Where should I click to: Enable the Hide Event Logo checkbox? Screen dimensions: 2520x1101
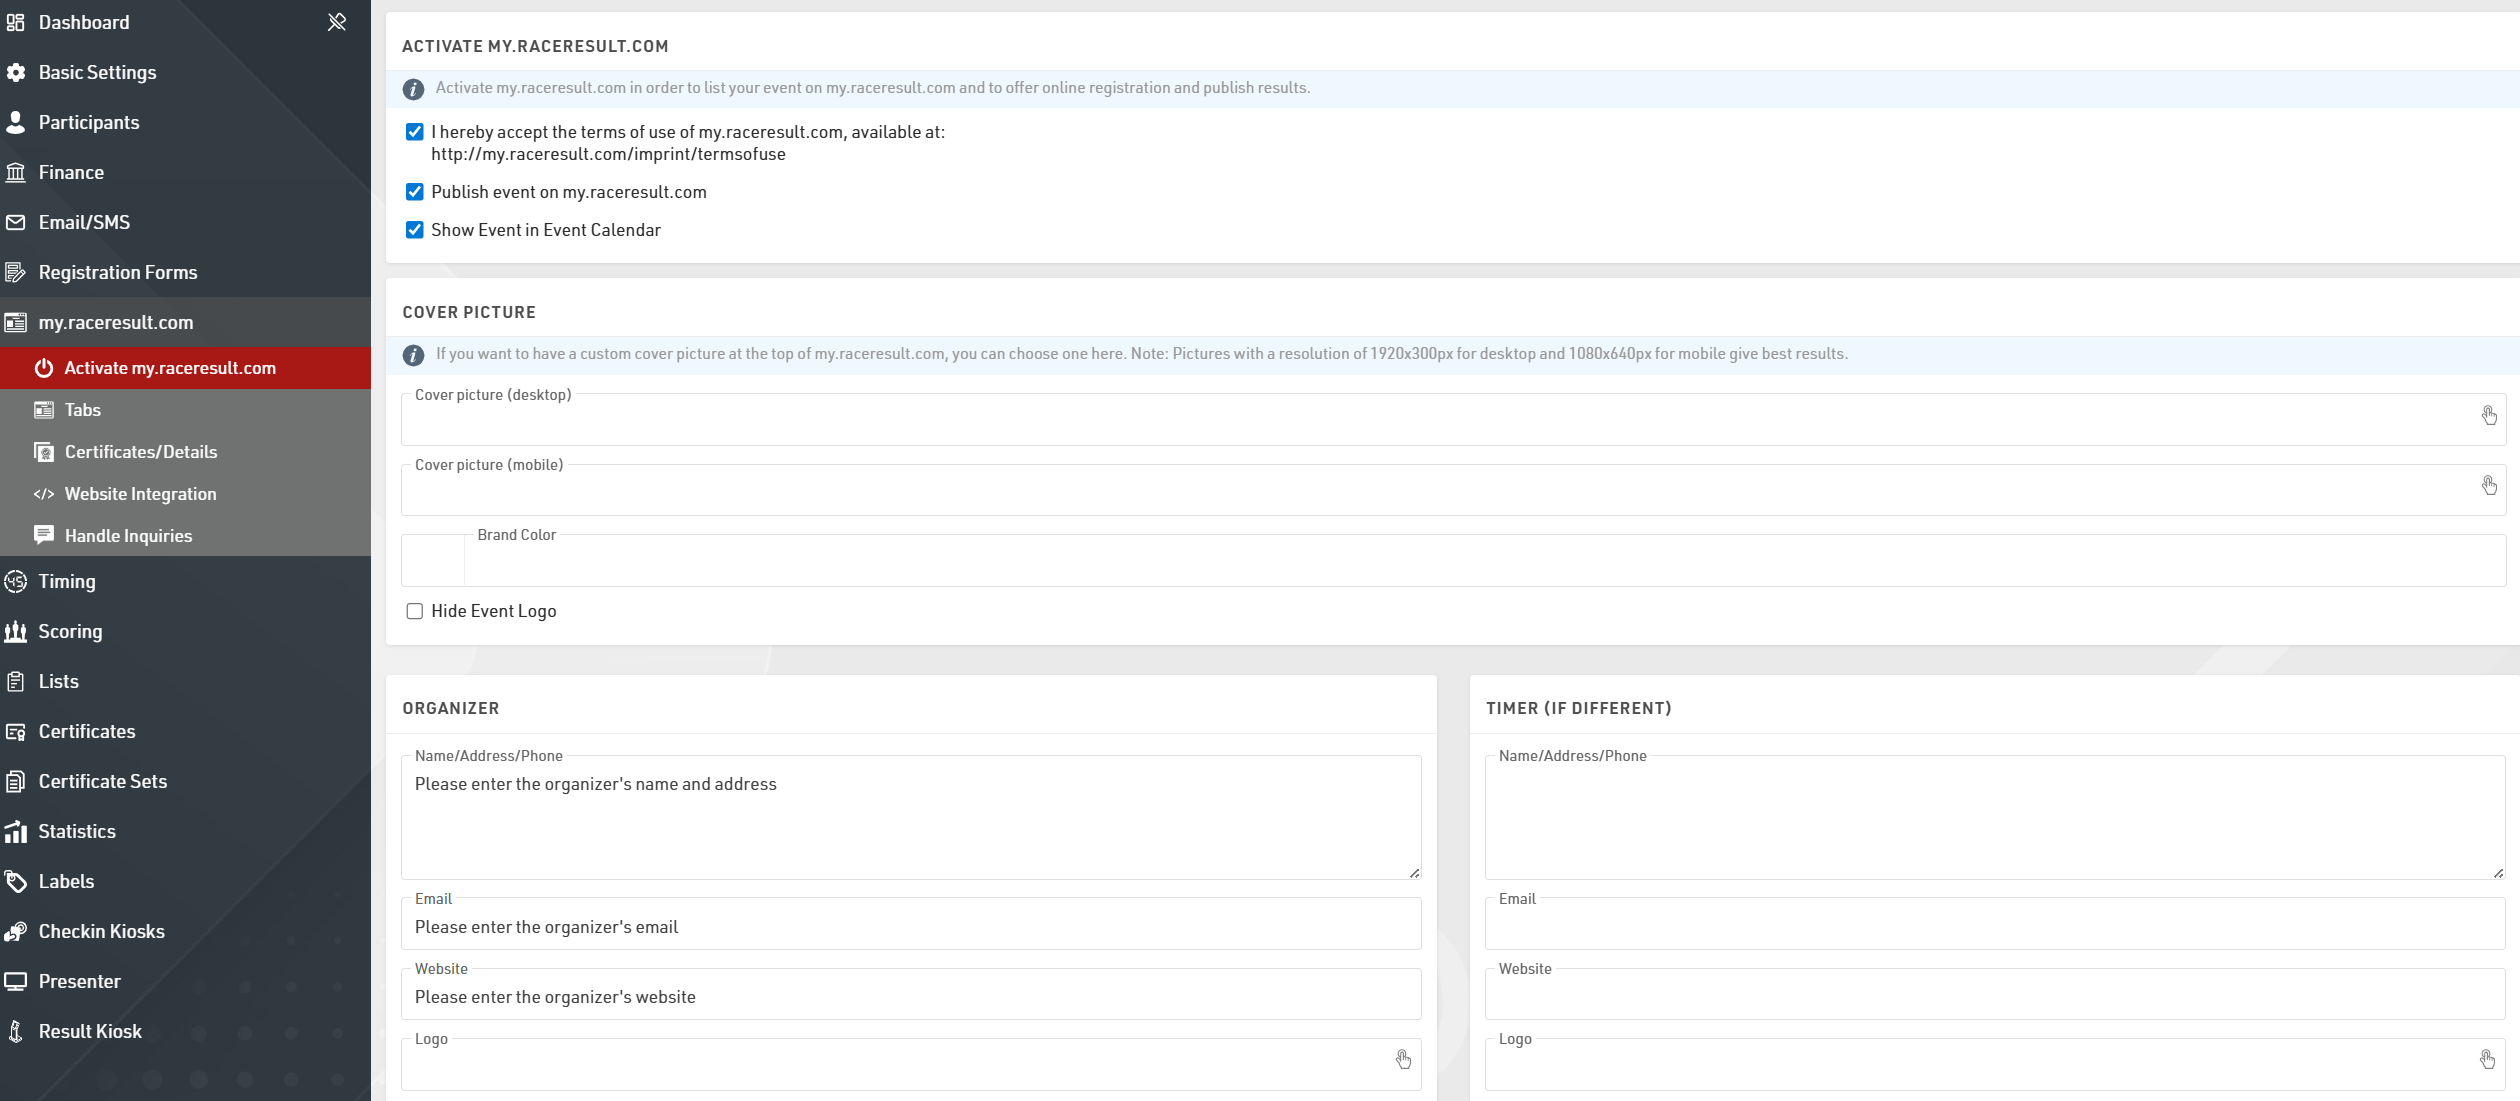(x=414, y=611)
